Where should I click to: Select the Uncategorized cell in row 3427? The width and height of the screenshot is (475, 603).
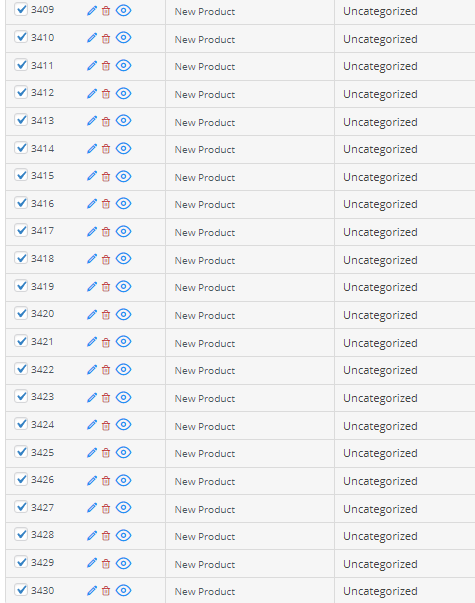click(380, 509)
